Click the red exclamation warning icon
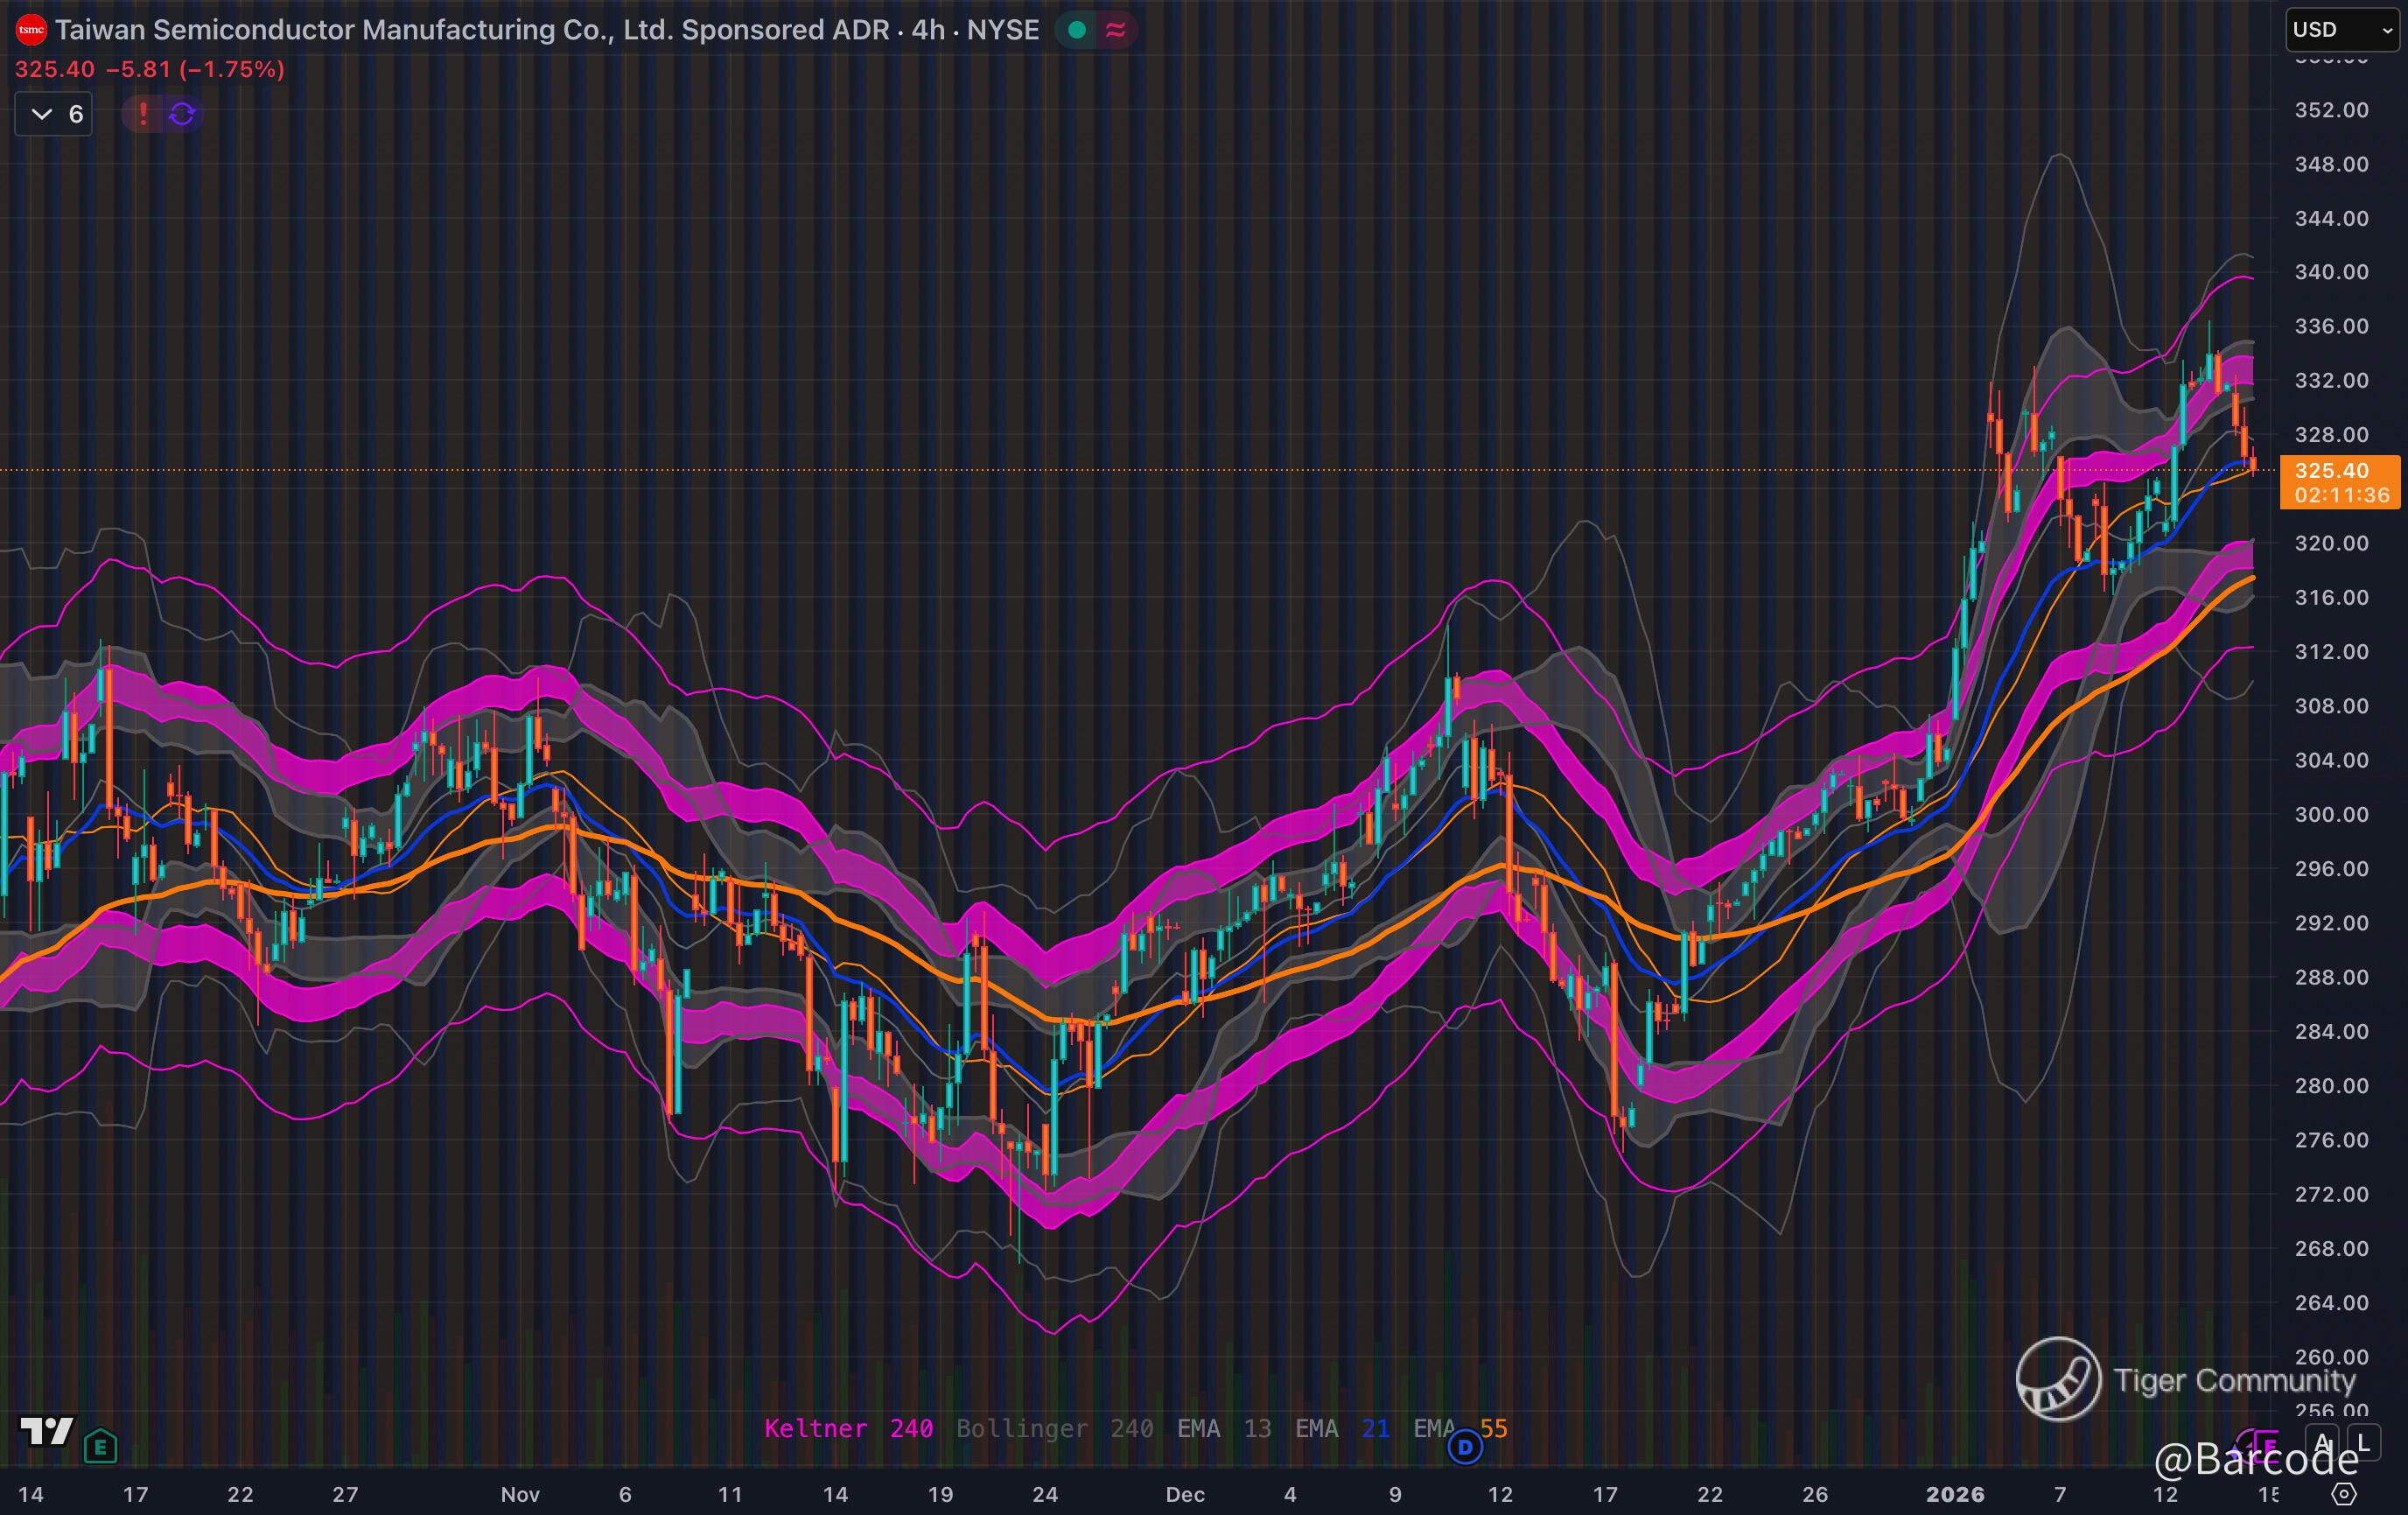Screen dimensions: 2408x1515 (143, 114)
